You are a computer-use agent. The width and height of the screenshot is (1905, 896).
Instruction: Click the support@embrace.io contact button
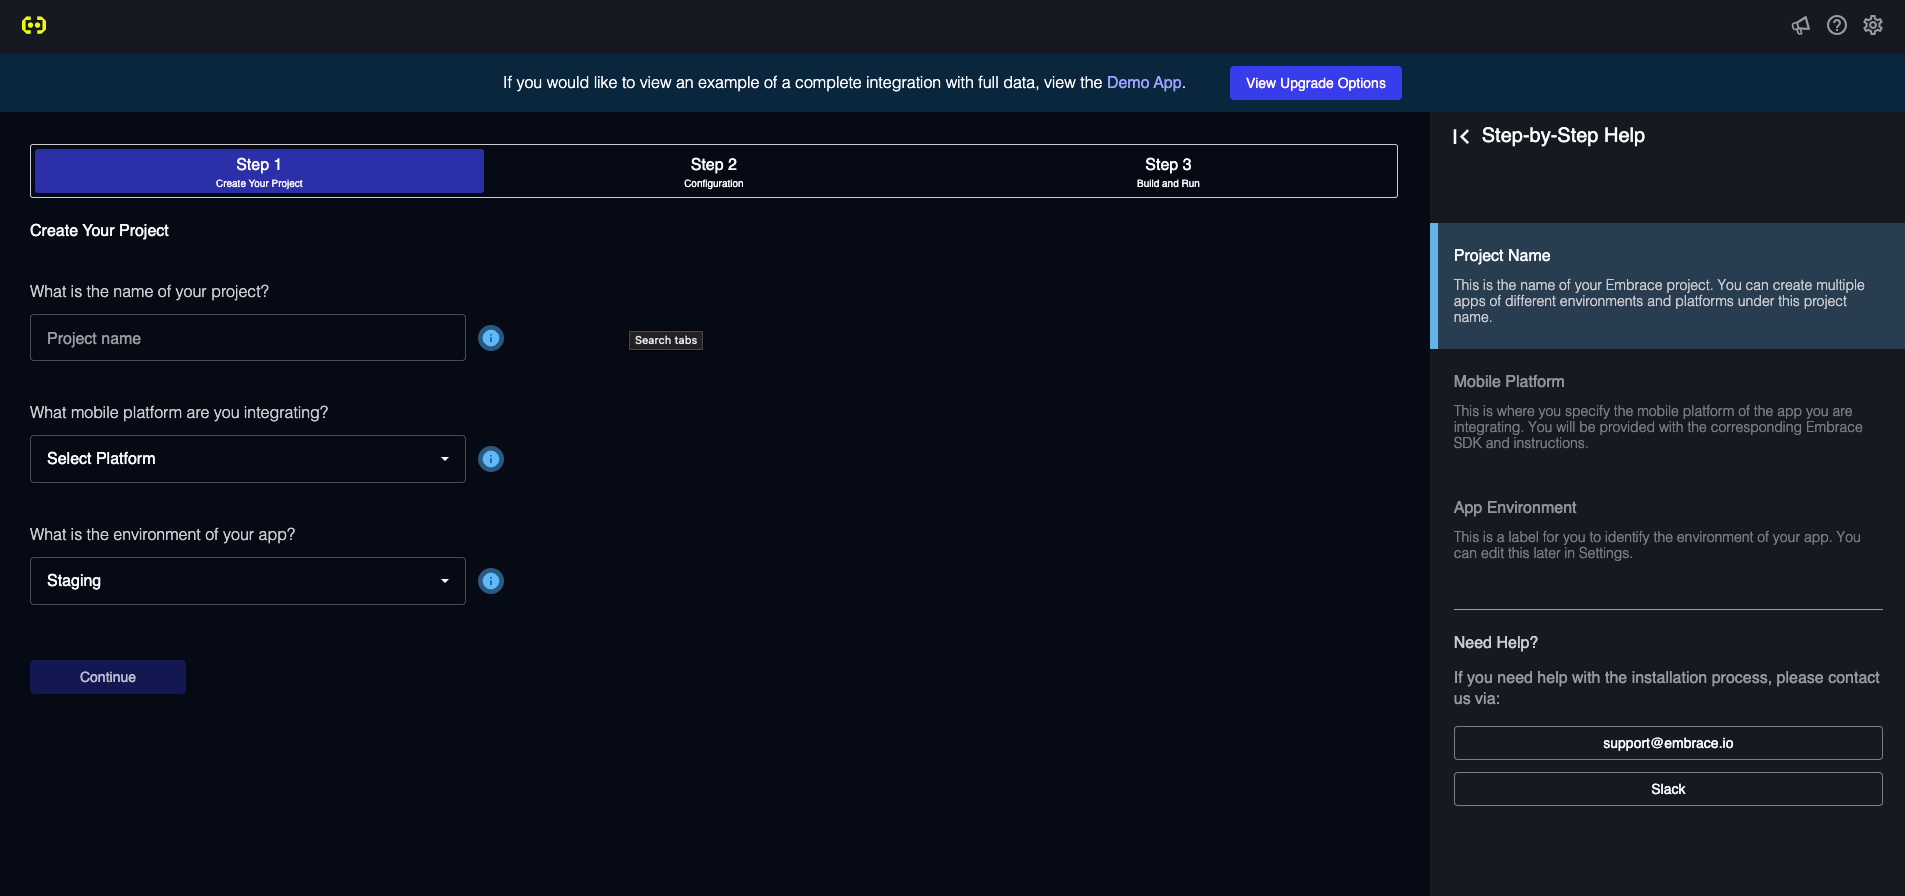pyautogui.click(x=1668, y=743)
